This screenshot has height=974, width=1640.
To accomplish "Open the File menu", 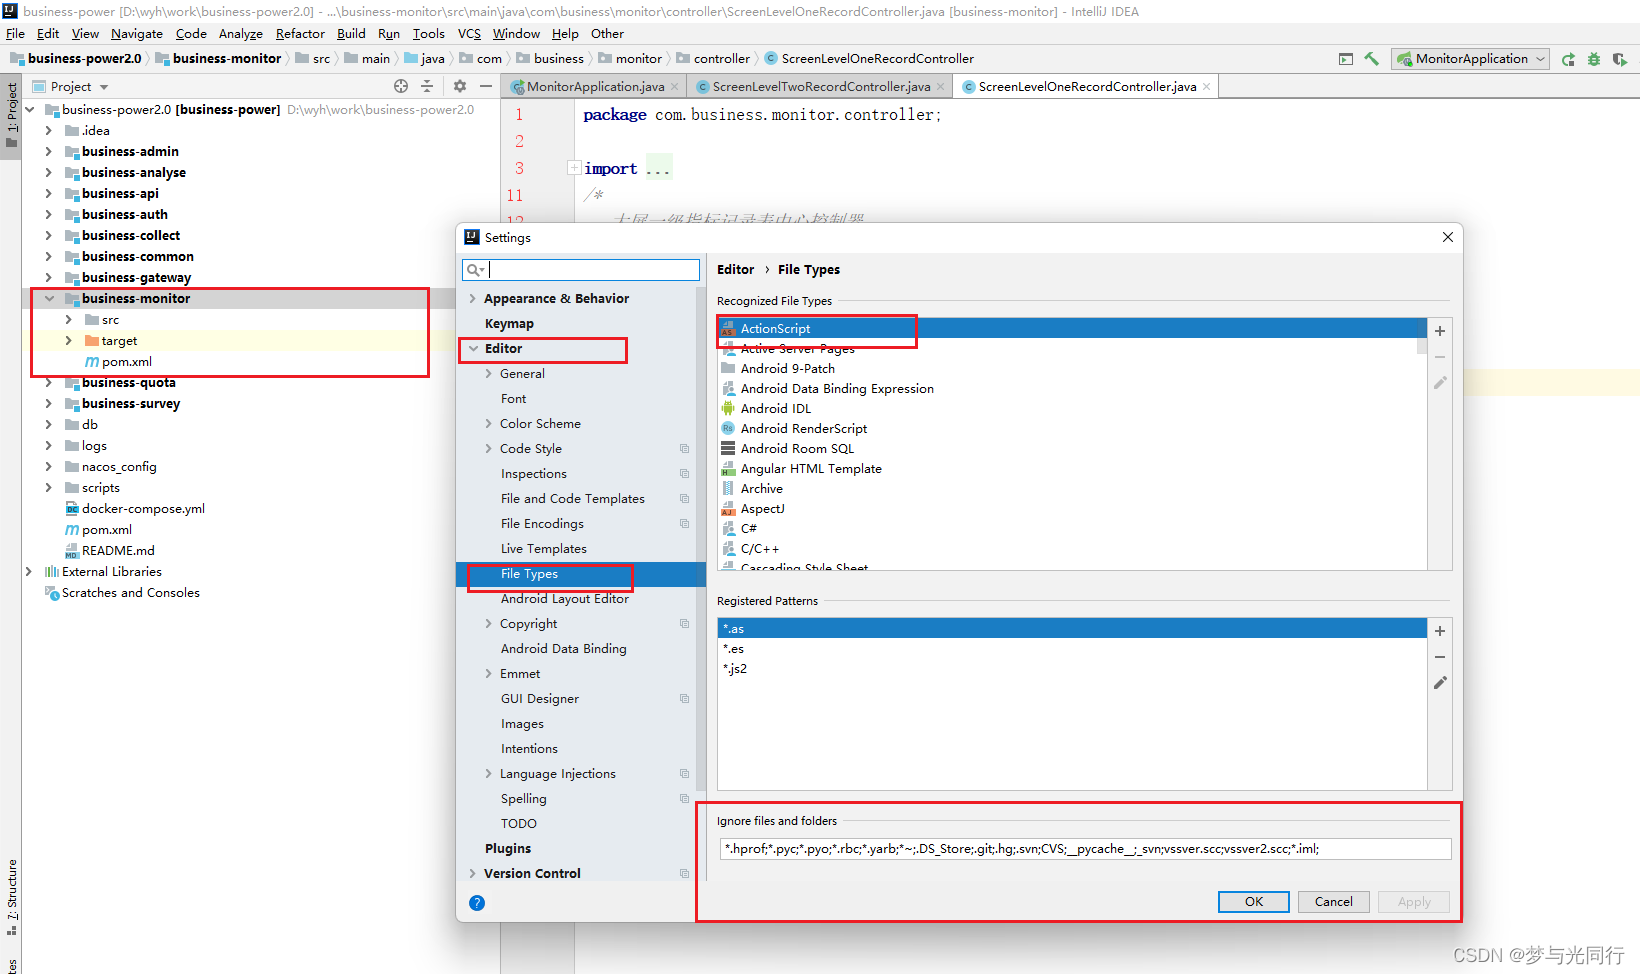I will tap(16, 34).
